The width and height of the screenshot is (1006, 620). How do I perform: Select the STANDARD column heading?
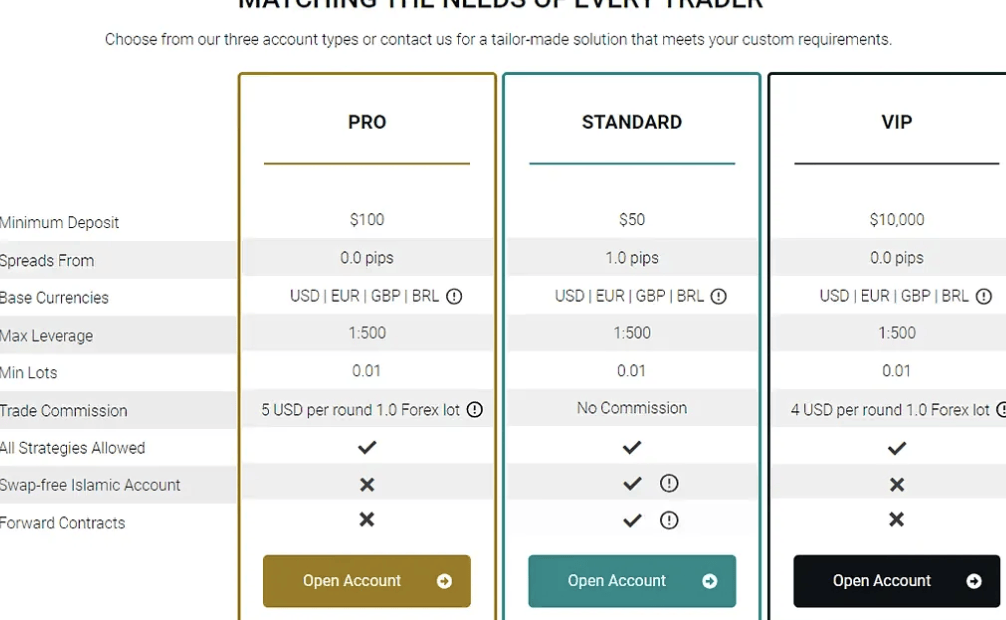tap(632, 122)
